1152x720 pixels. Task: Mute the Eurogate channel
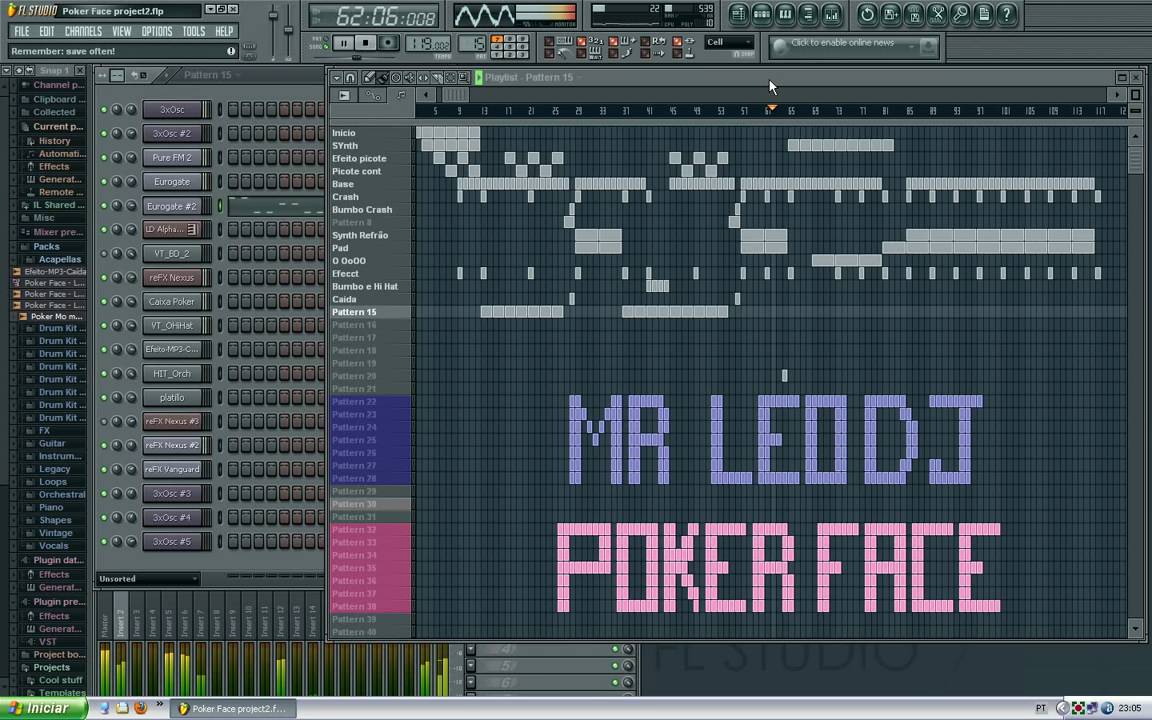[104, 181]
